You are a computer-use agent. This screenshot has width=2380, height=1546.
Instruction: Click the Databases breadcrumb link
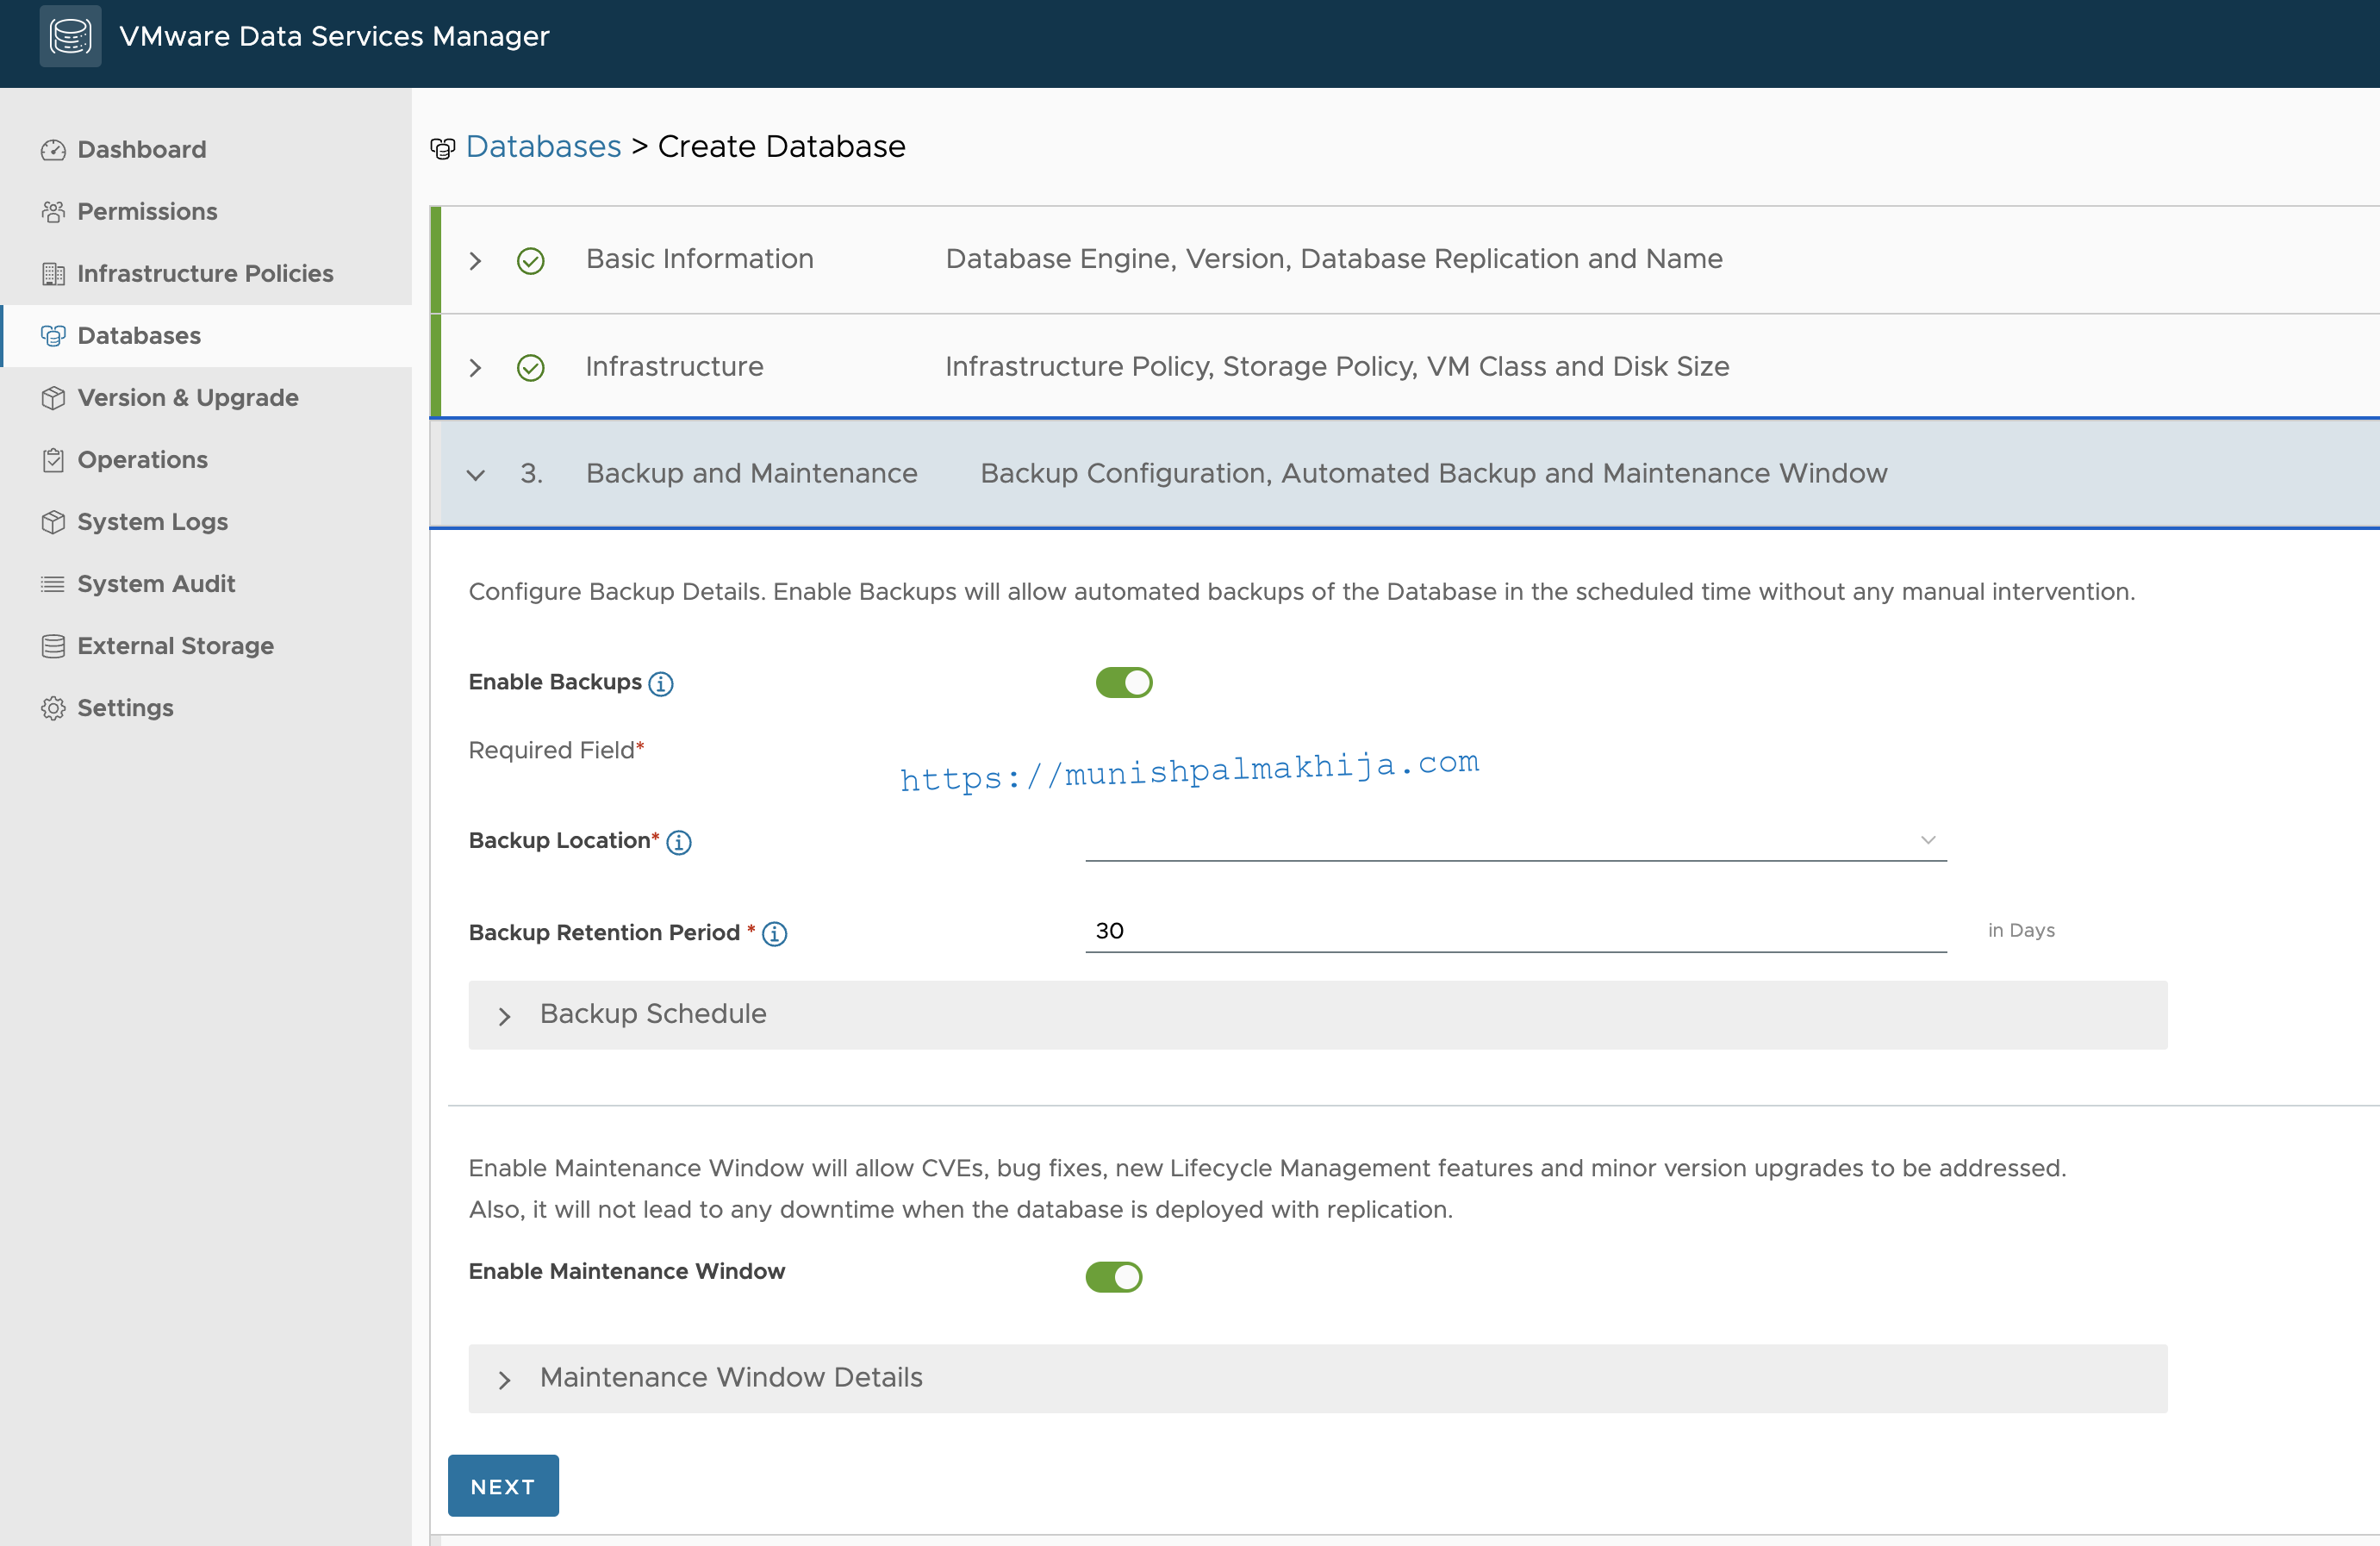(x=543, y=147)
